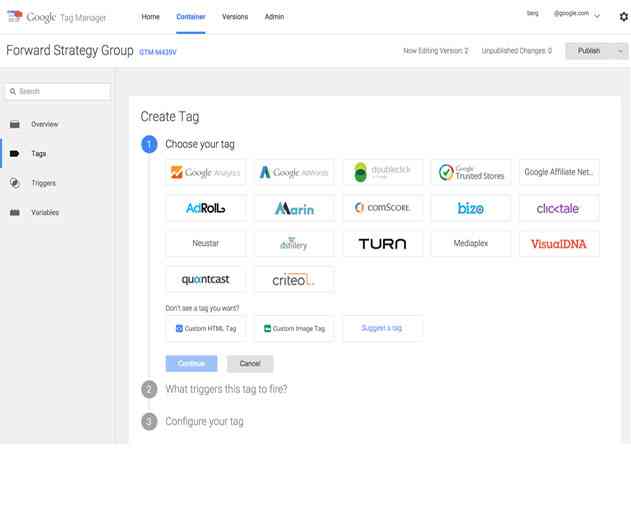The image size is (631, 522).
Task: Select the Google Affiliate Network tile
Action: [x=559, y=172]
